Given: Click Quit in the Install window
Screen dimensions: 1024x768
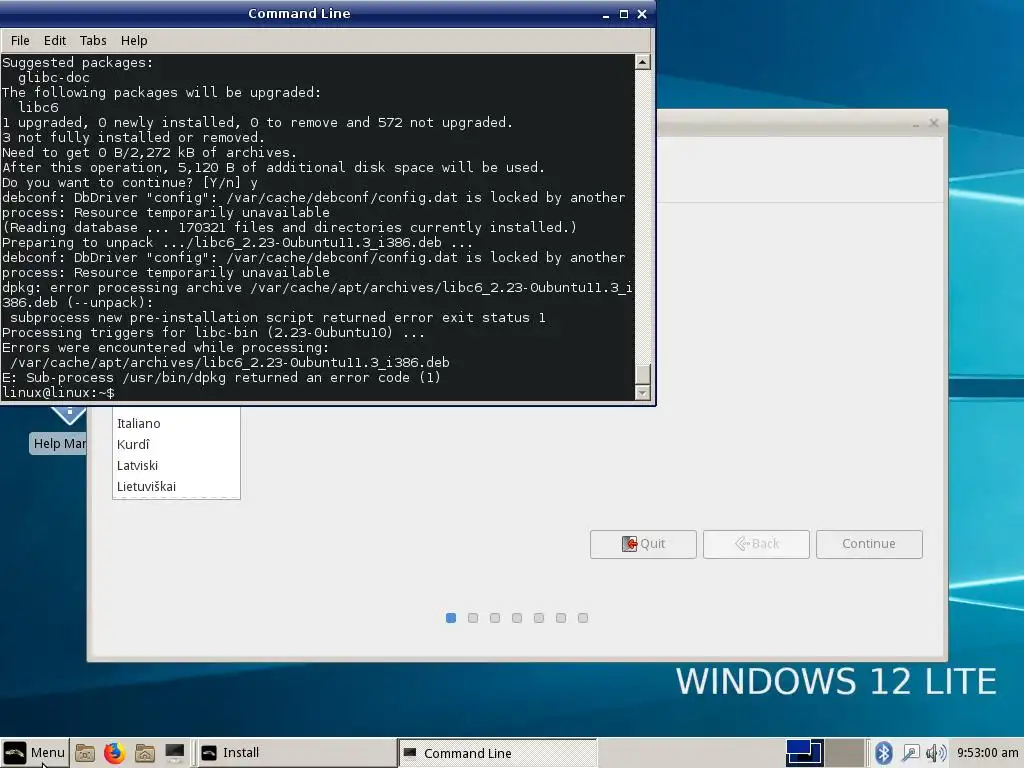Looking at the screenshot, I should (643, 544).
